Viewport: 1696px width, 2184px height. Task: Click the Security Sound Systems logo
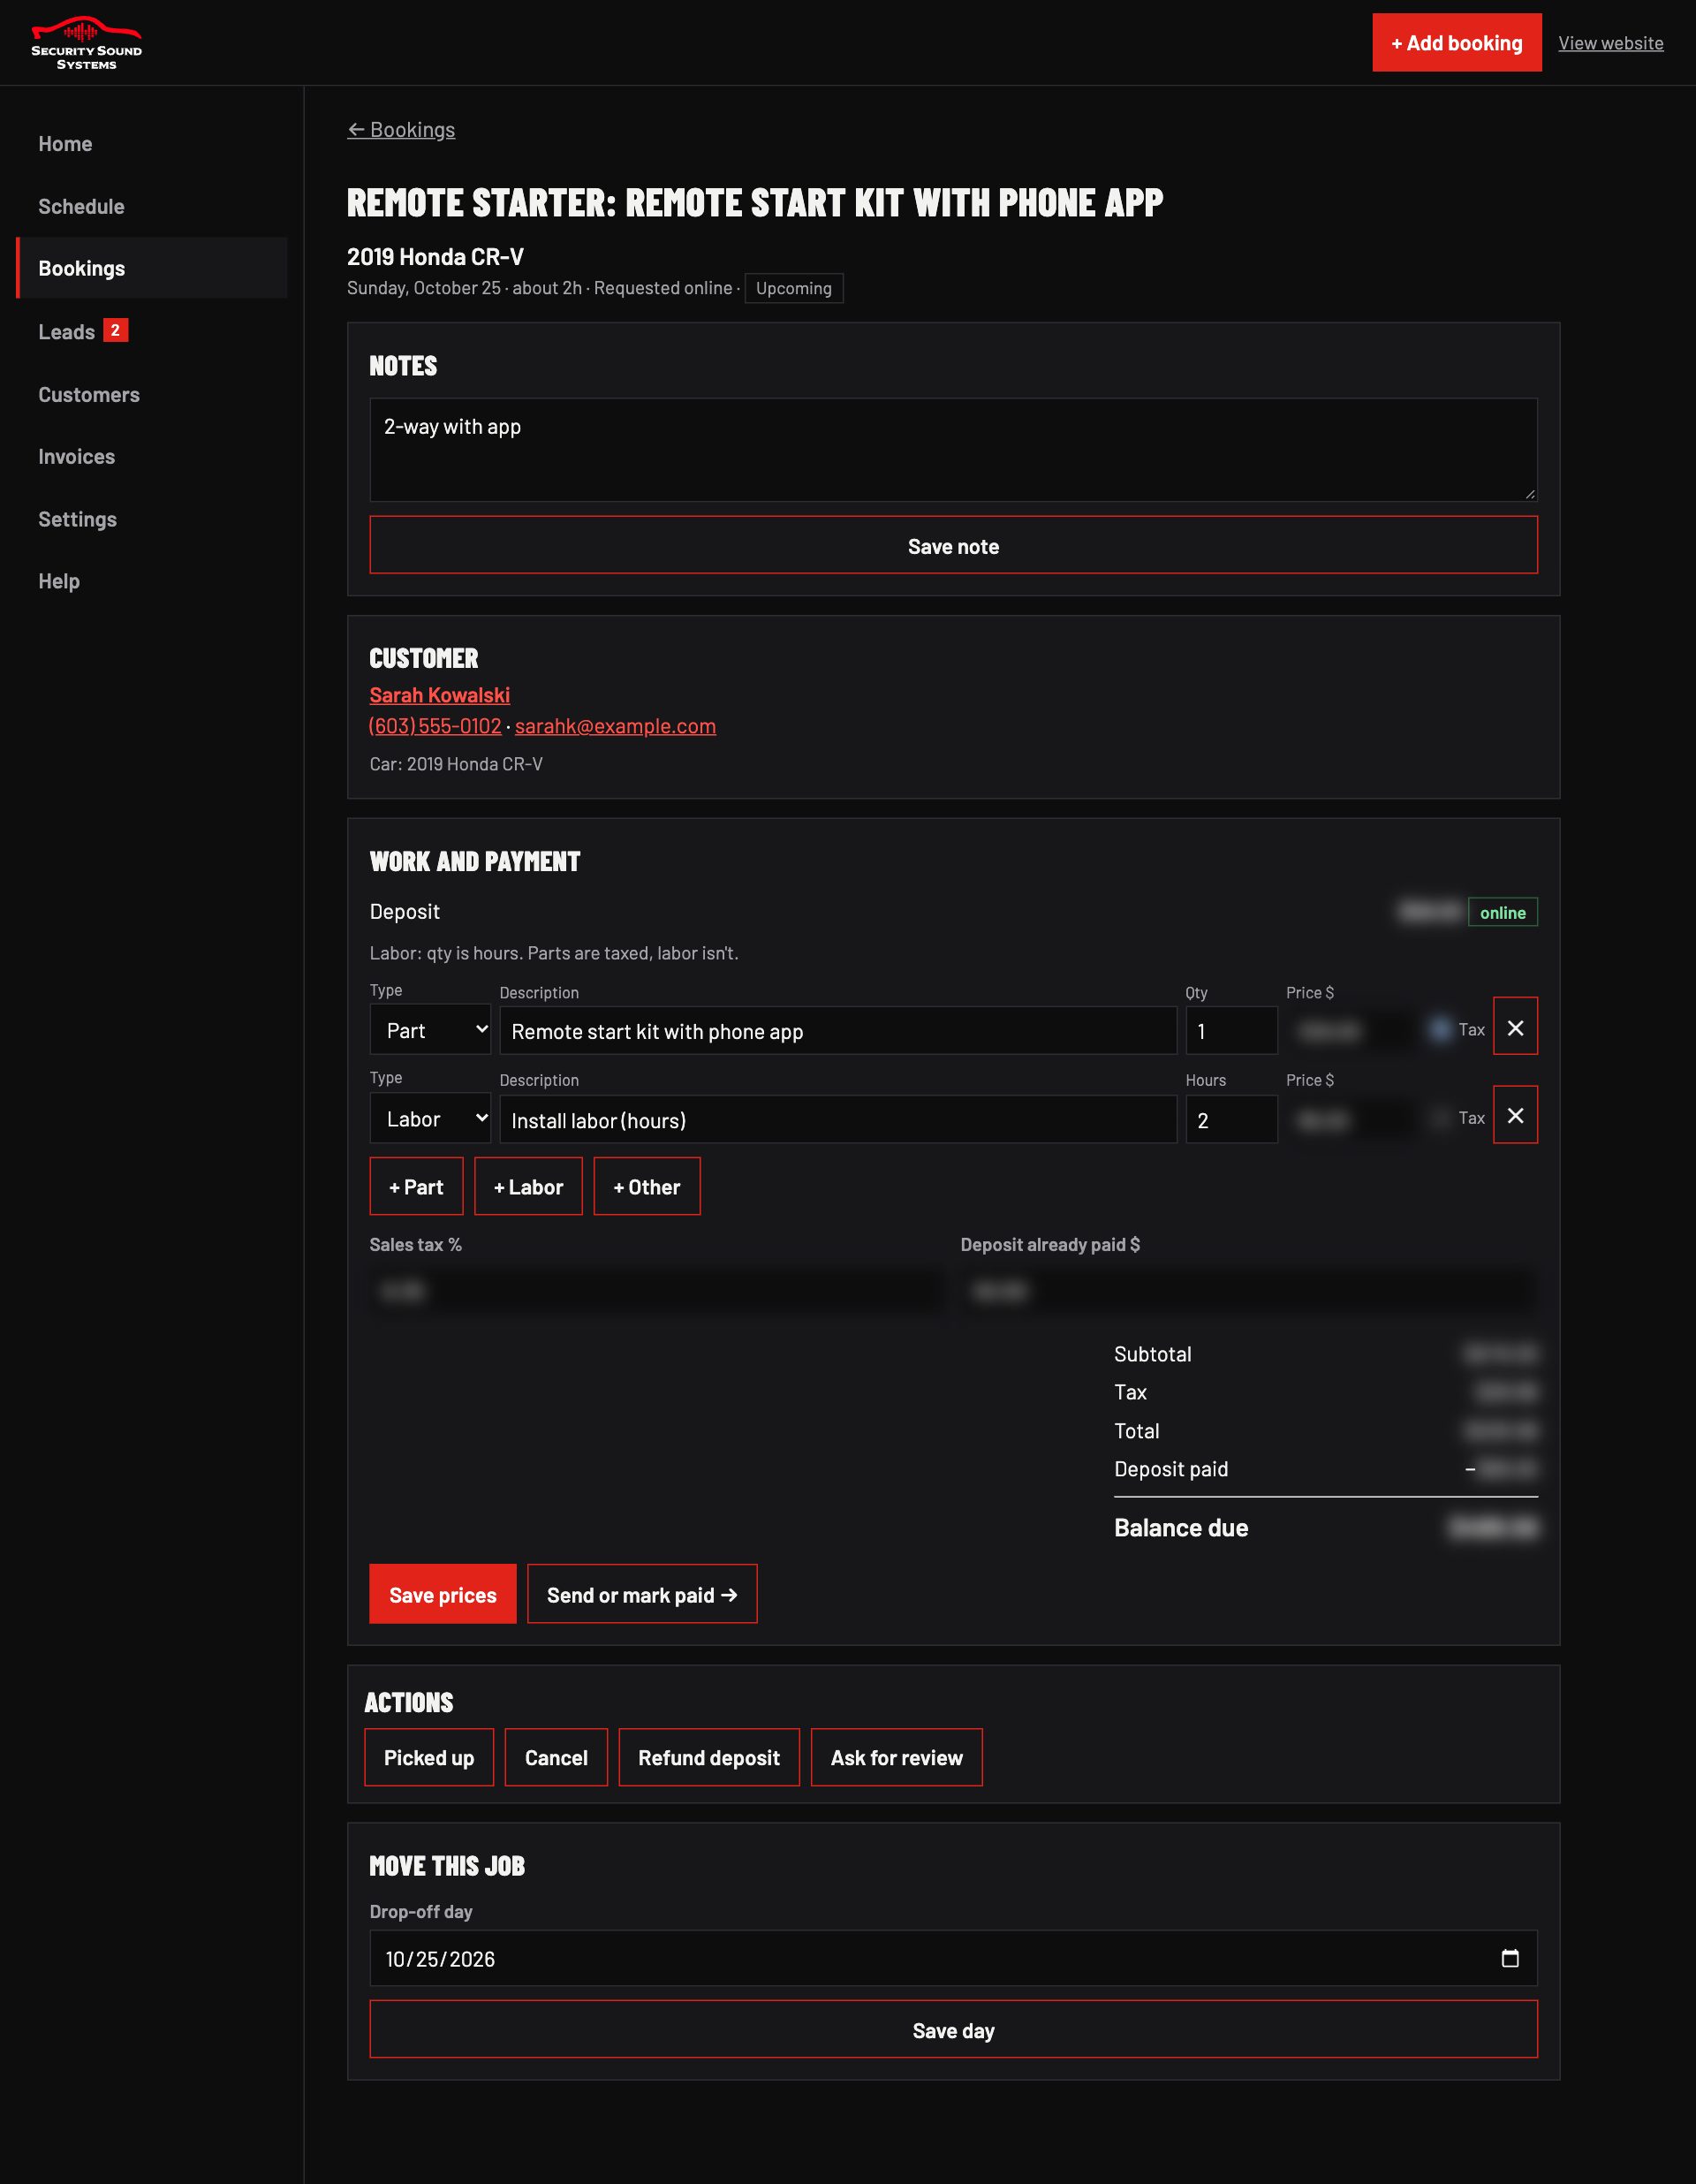86,43
